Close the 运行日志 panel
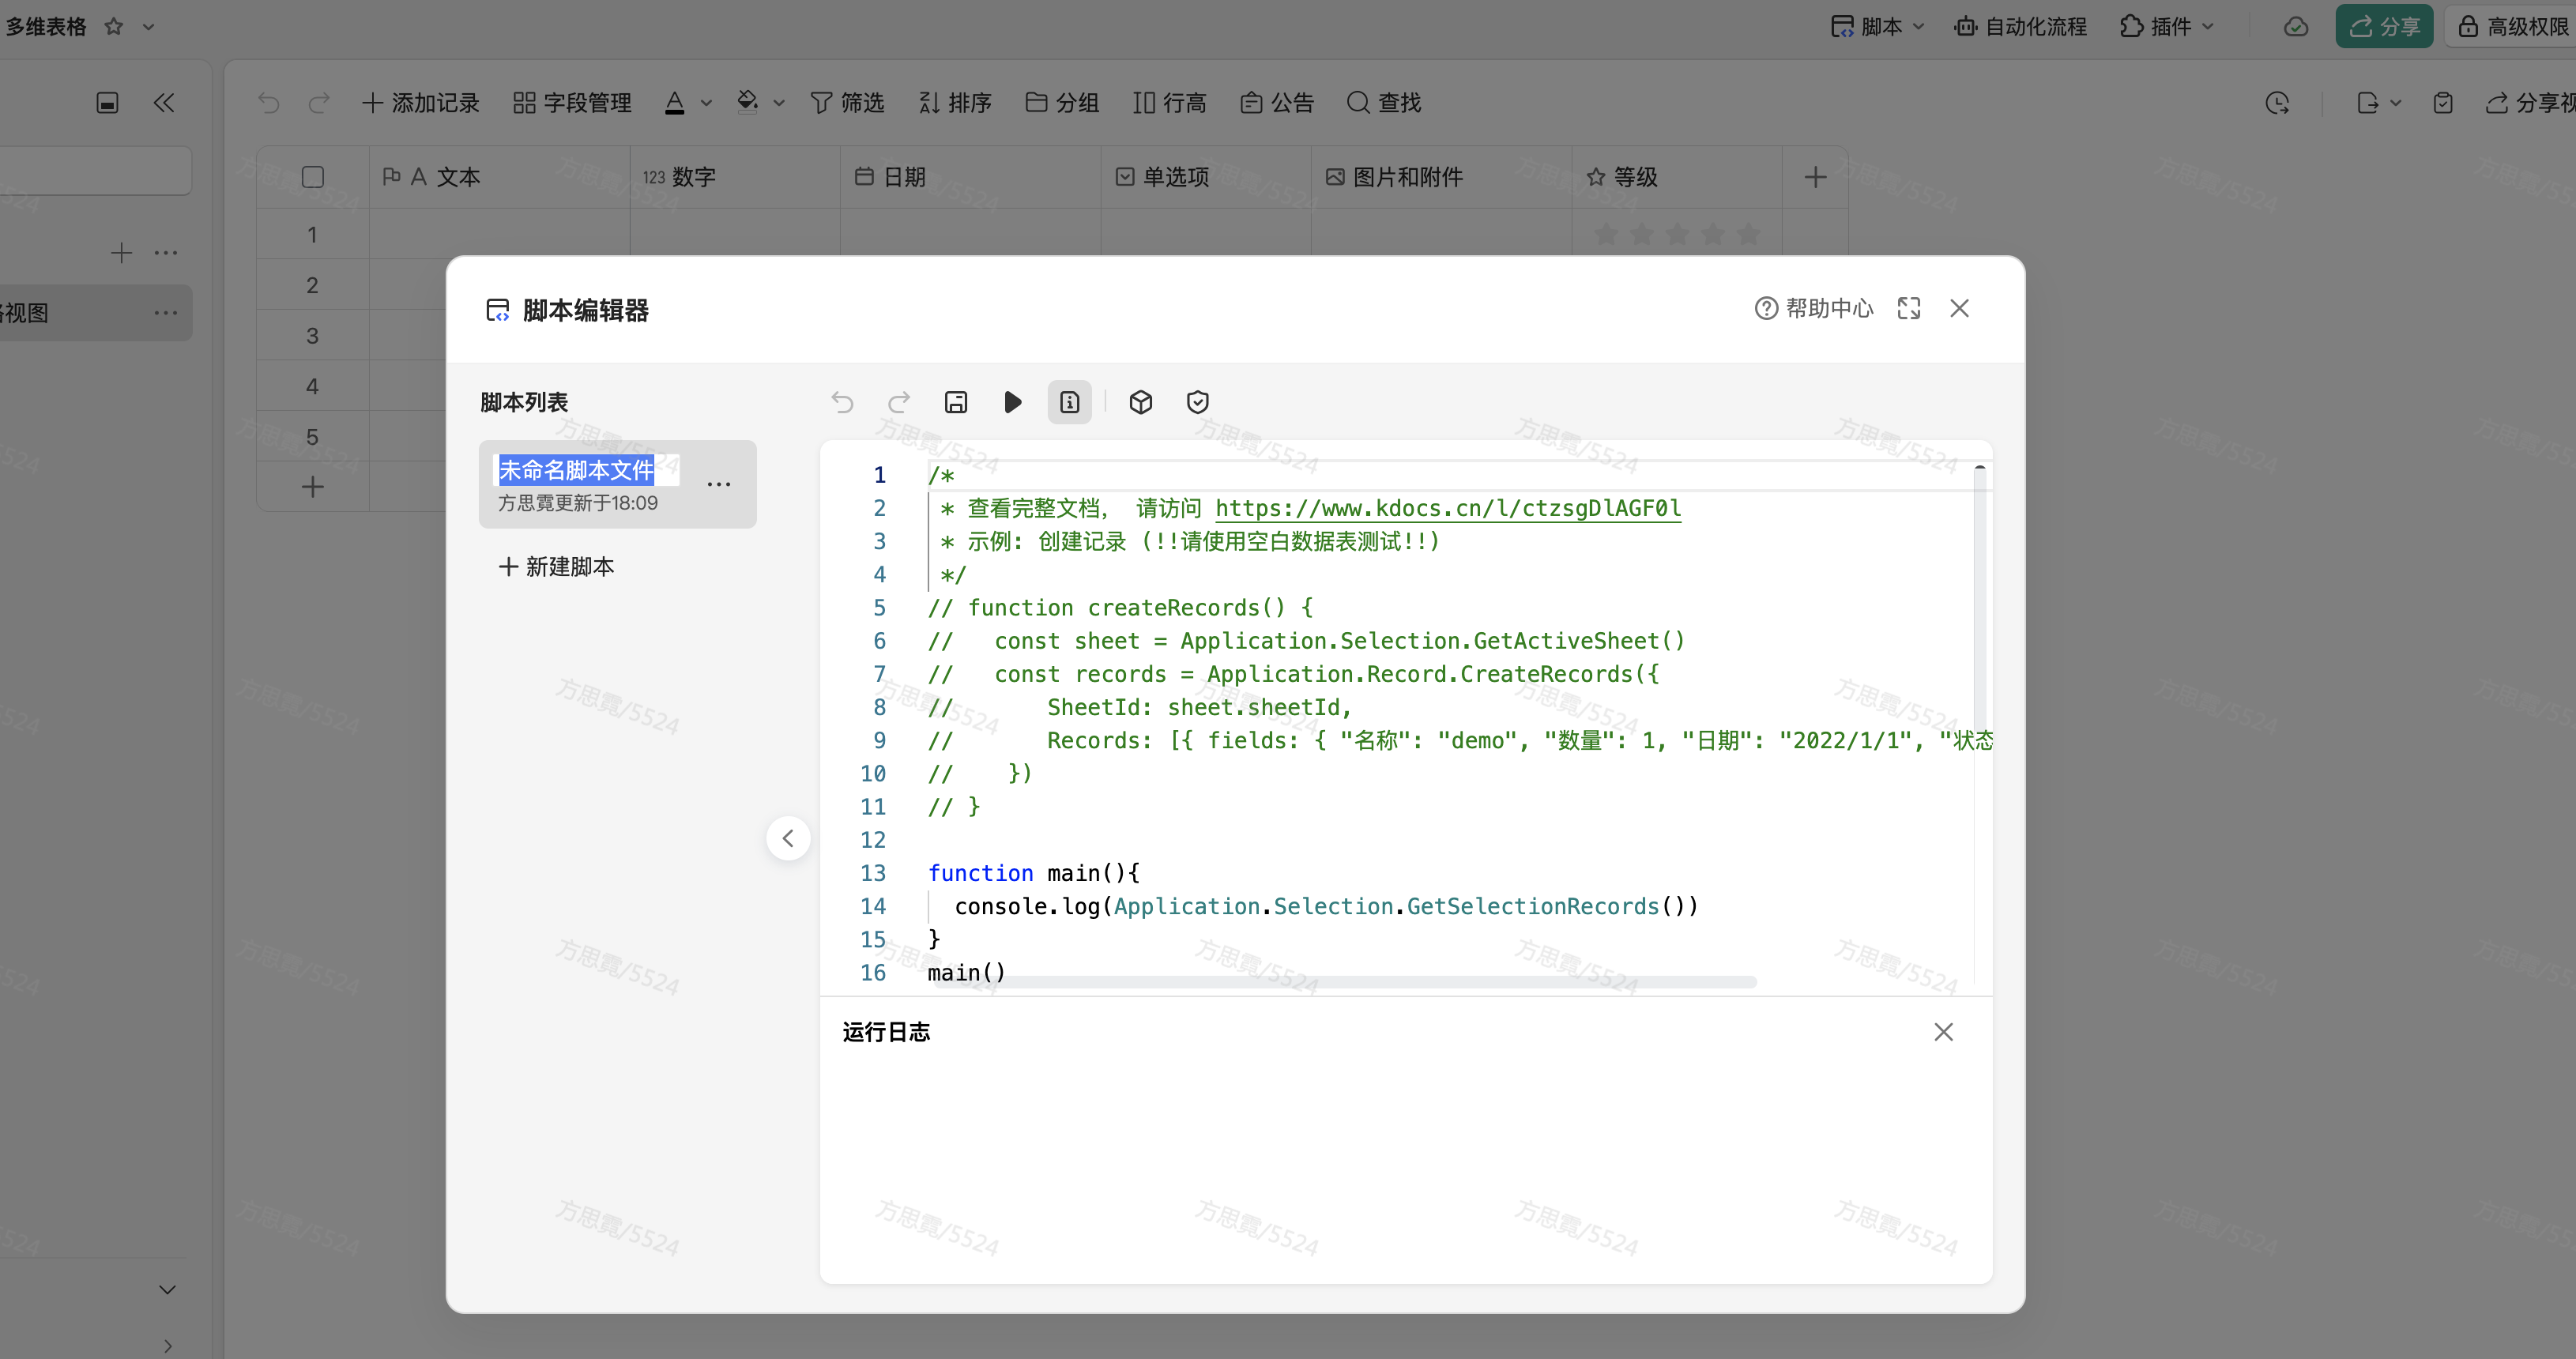 click(x=1942, y=1031)
